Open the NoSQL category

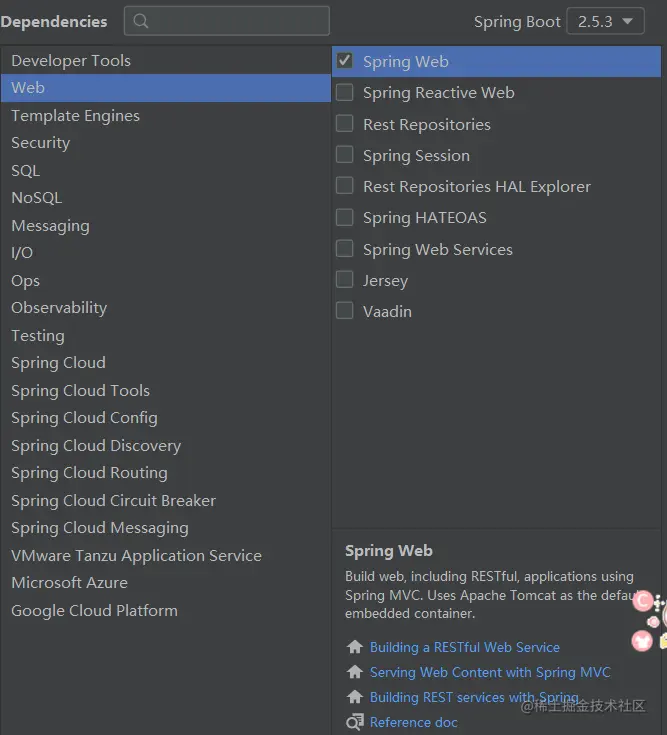165,197
